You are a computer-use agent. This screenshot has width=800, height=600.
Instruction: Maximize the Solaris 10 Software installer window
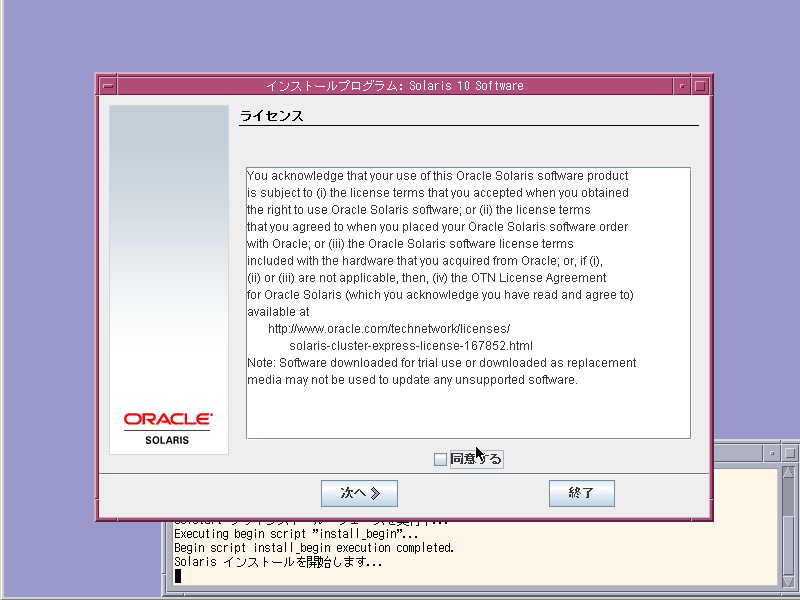coord(700,86)
